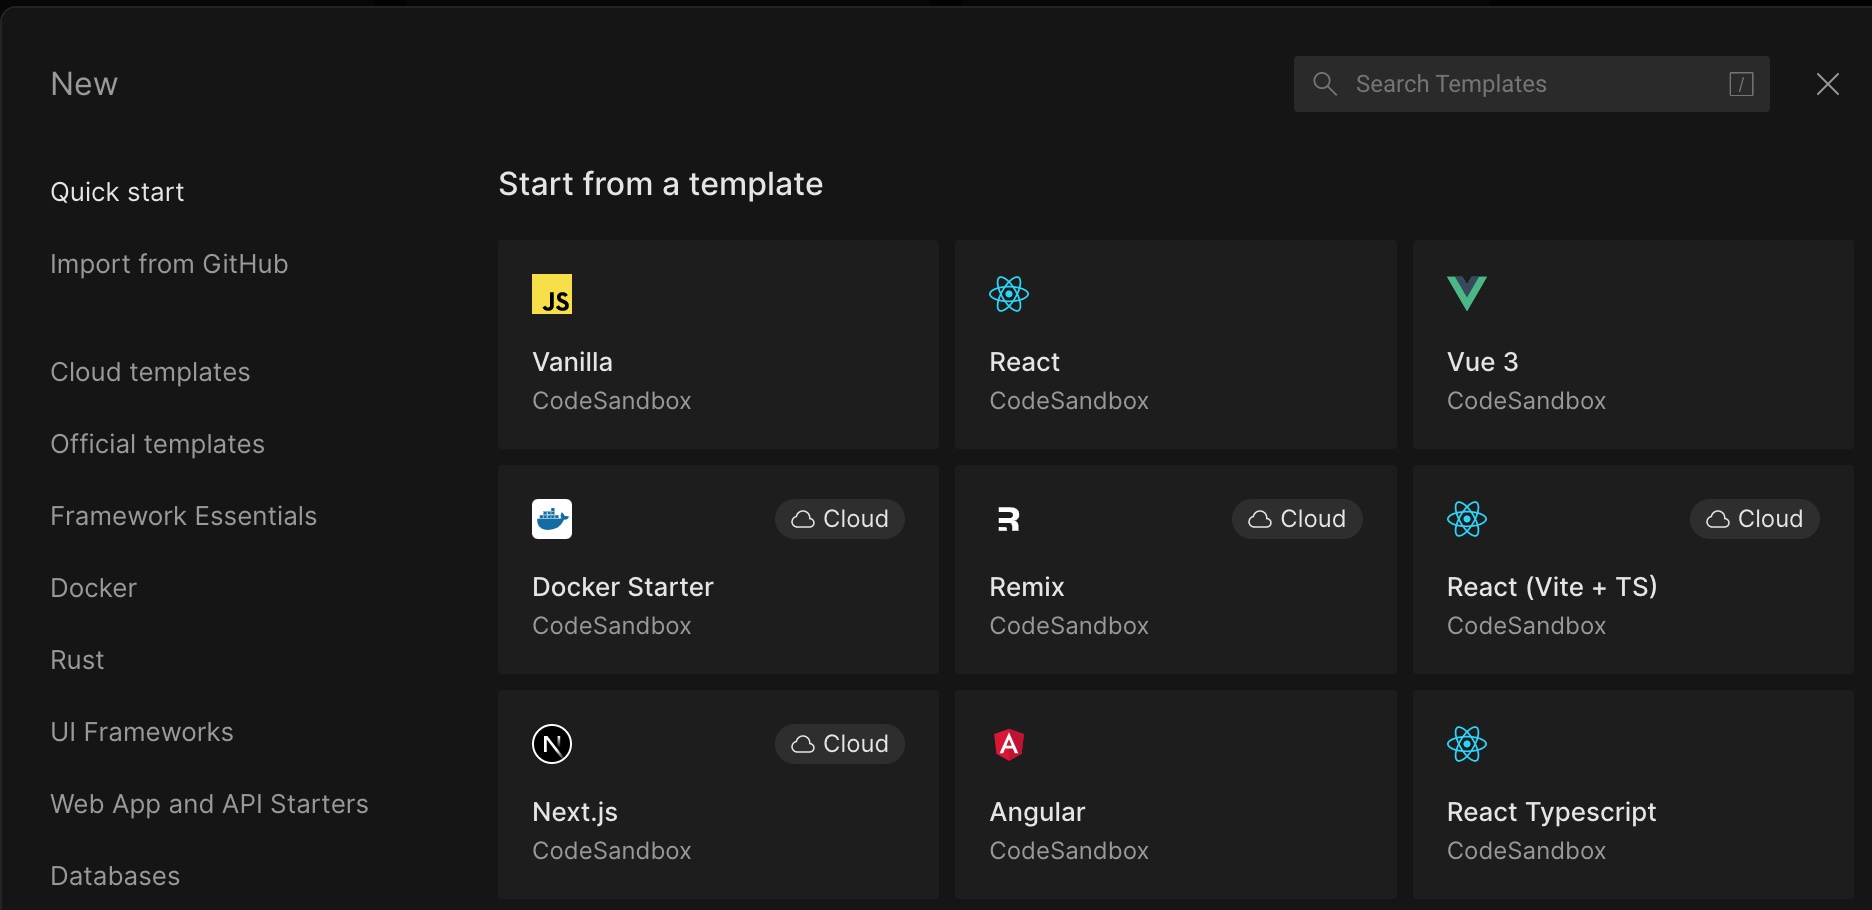Click the red Angular shield icon
The width and height of the screenshot is (1872, 910).
pos(1009,744)
